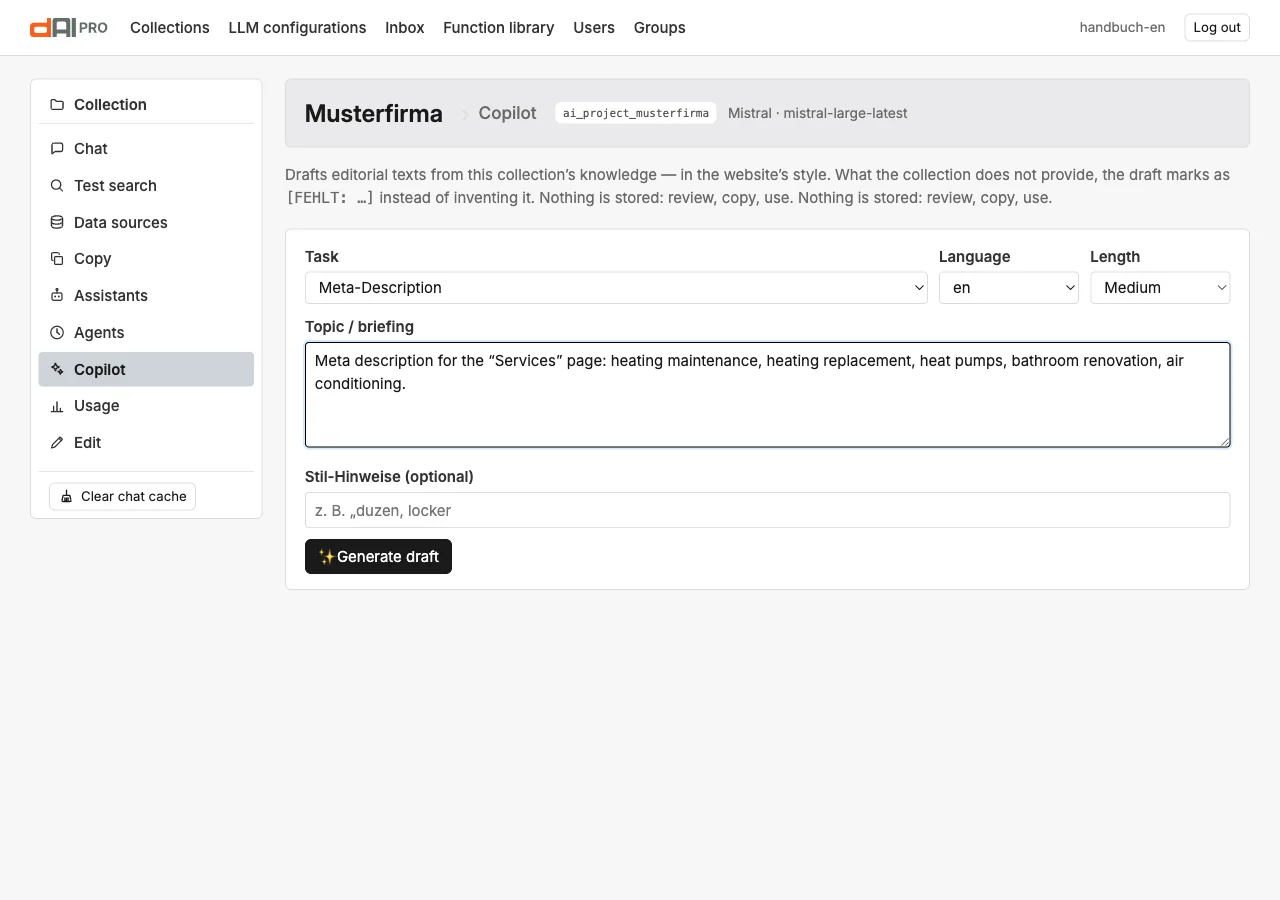Click the handbuch-en username text
The width and height of the screenshot is (1280, 900).
coord(1122,28)
